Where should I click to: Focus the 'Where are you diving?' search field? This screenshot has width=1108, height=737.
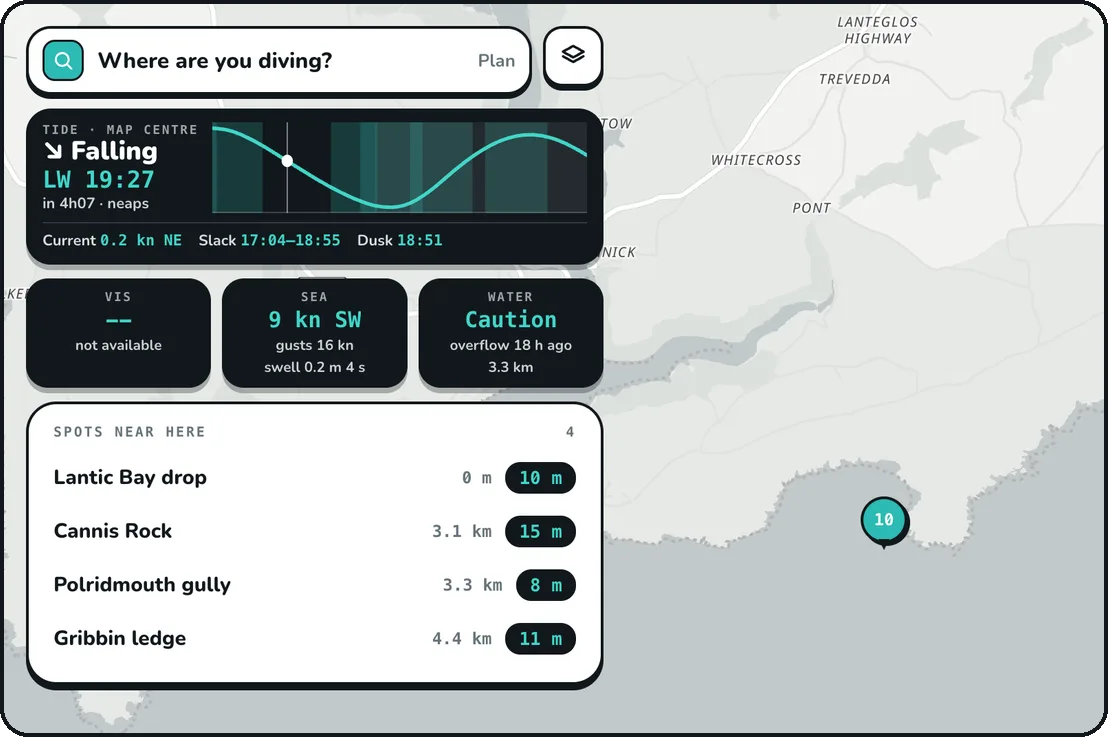pyautogui.click(x=278, y=60)
